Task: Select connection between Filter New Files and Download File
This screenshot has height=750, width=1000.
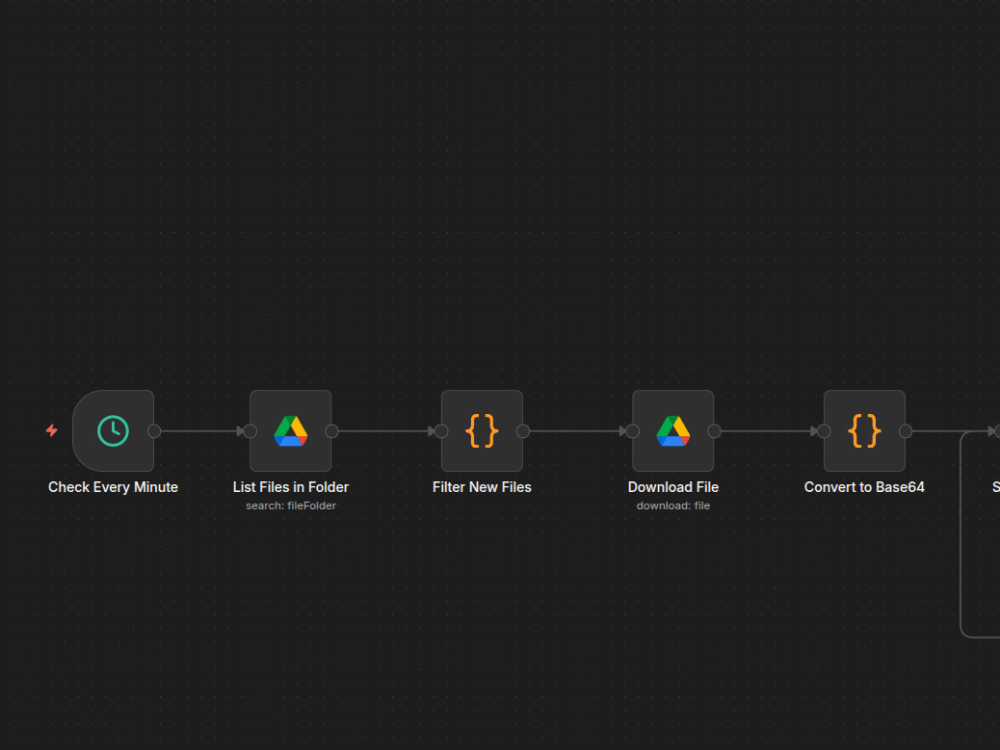Action: pos(574,431)
